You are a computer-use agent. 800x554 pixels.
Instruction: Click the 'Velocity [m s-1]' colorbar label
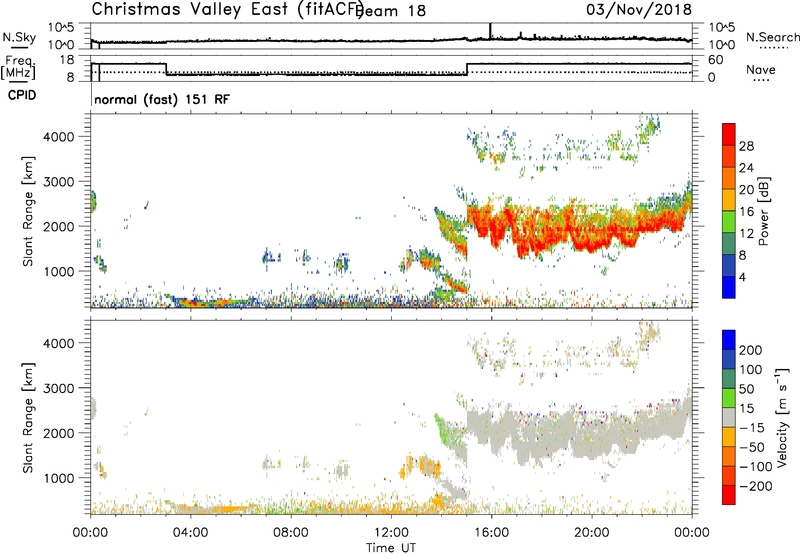[781, 417]
